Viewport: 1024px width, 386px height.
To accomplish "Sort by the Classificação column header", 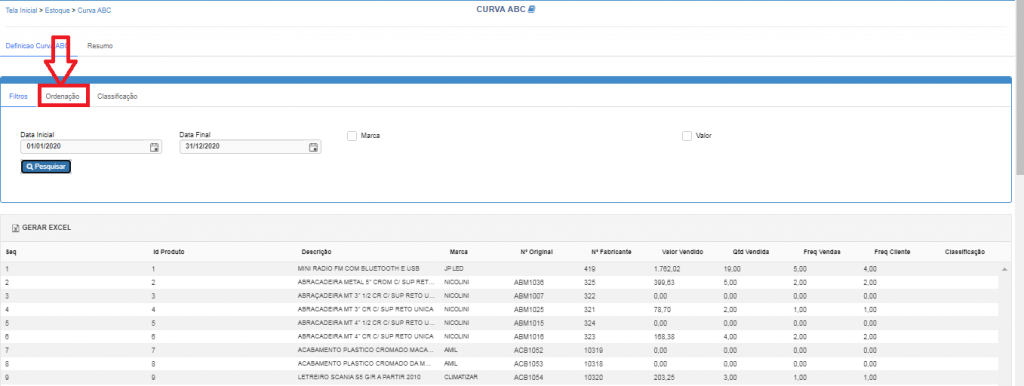I will coord(965,252).
